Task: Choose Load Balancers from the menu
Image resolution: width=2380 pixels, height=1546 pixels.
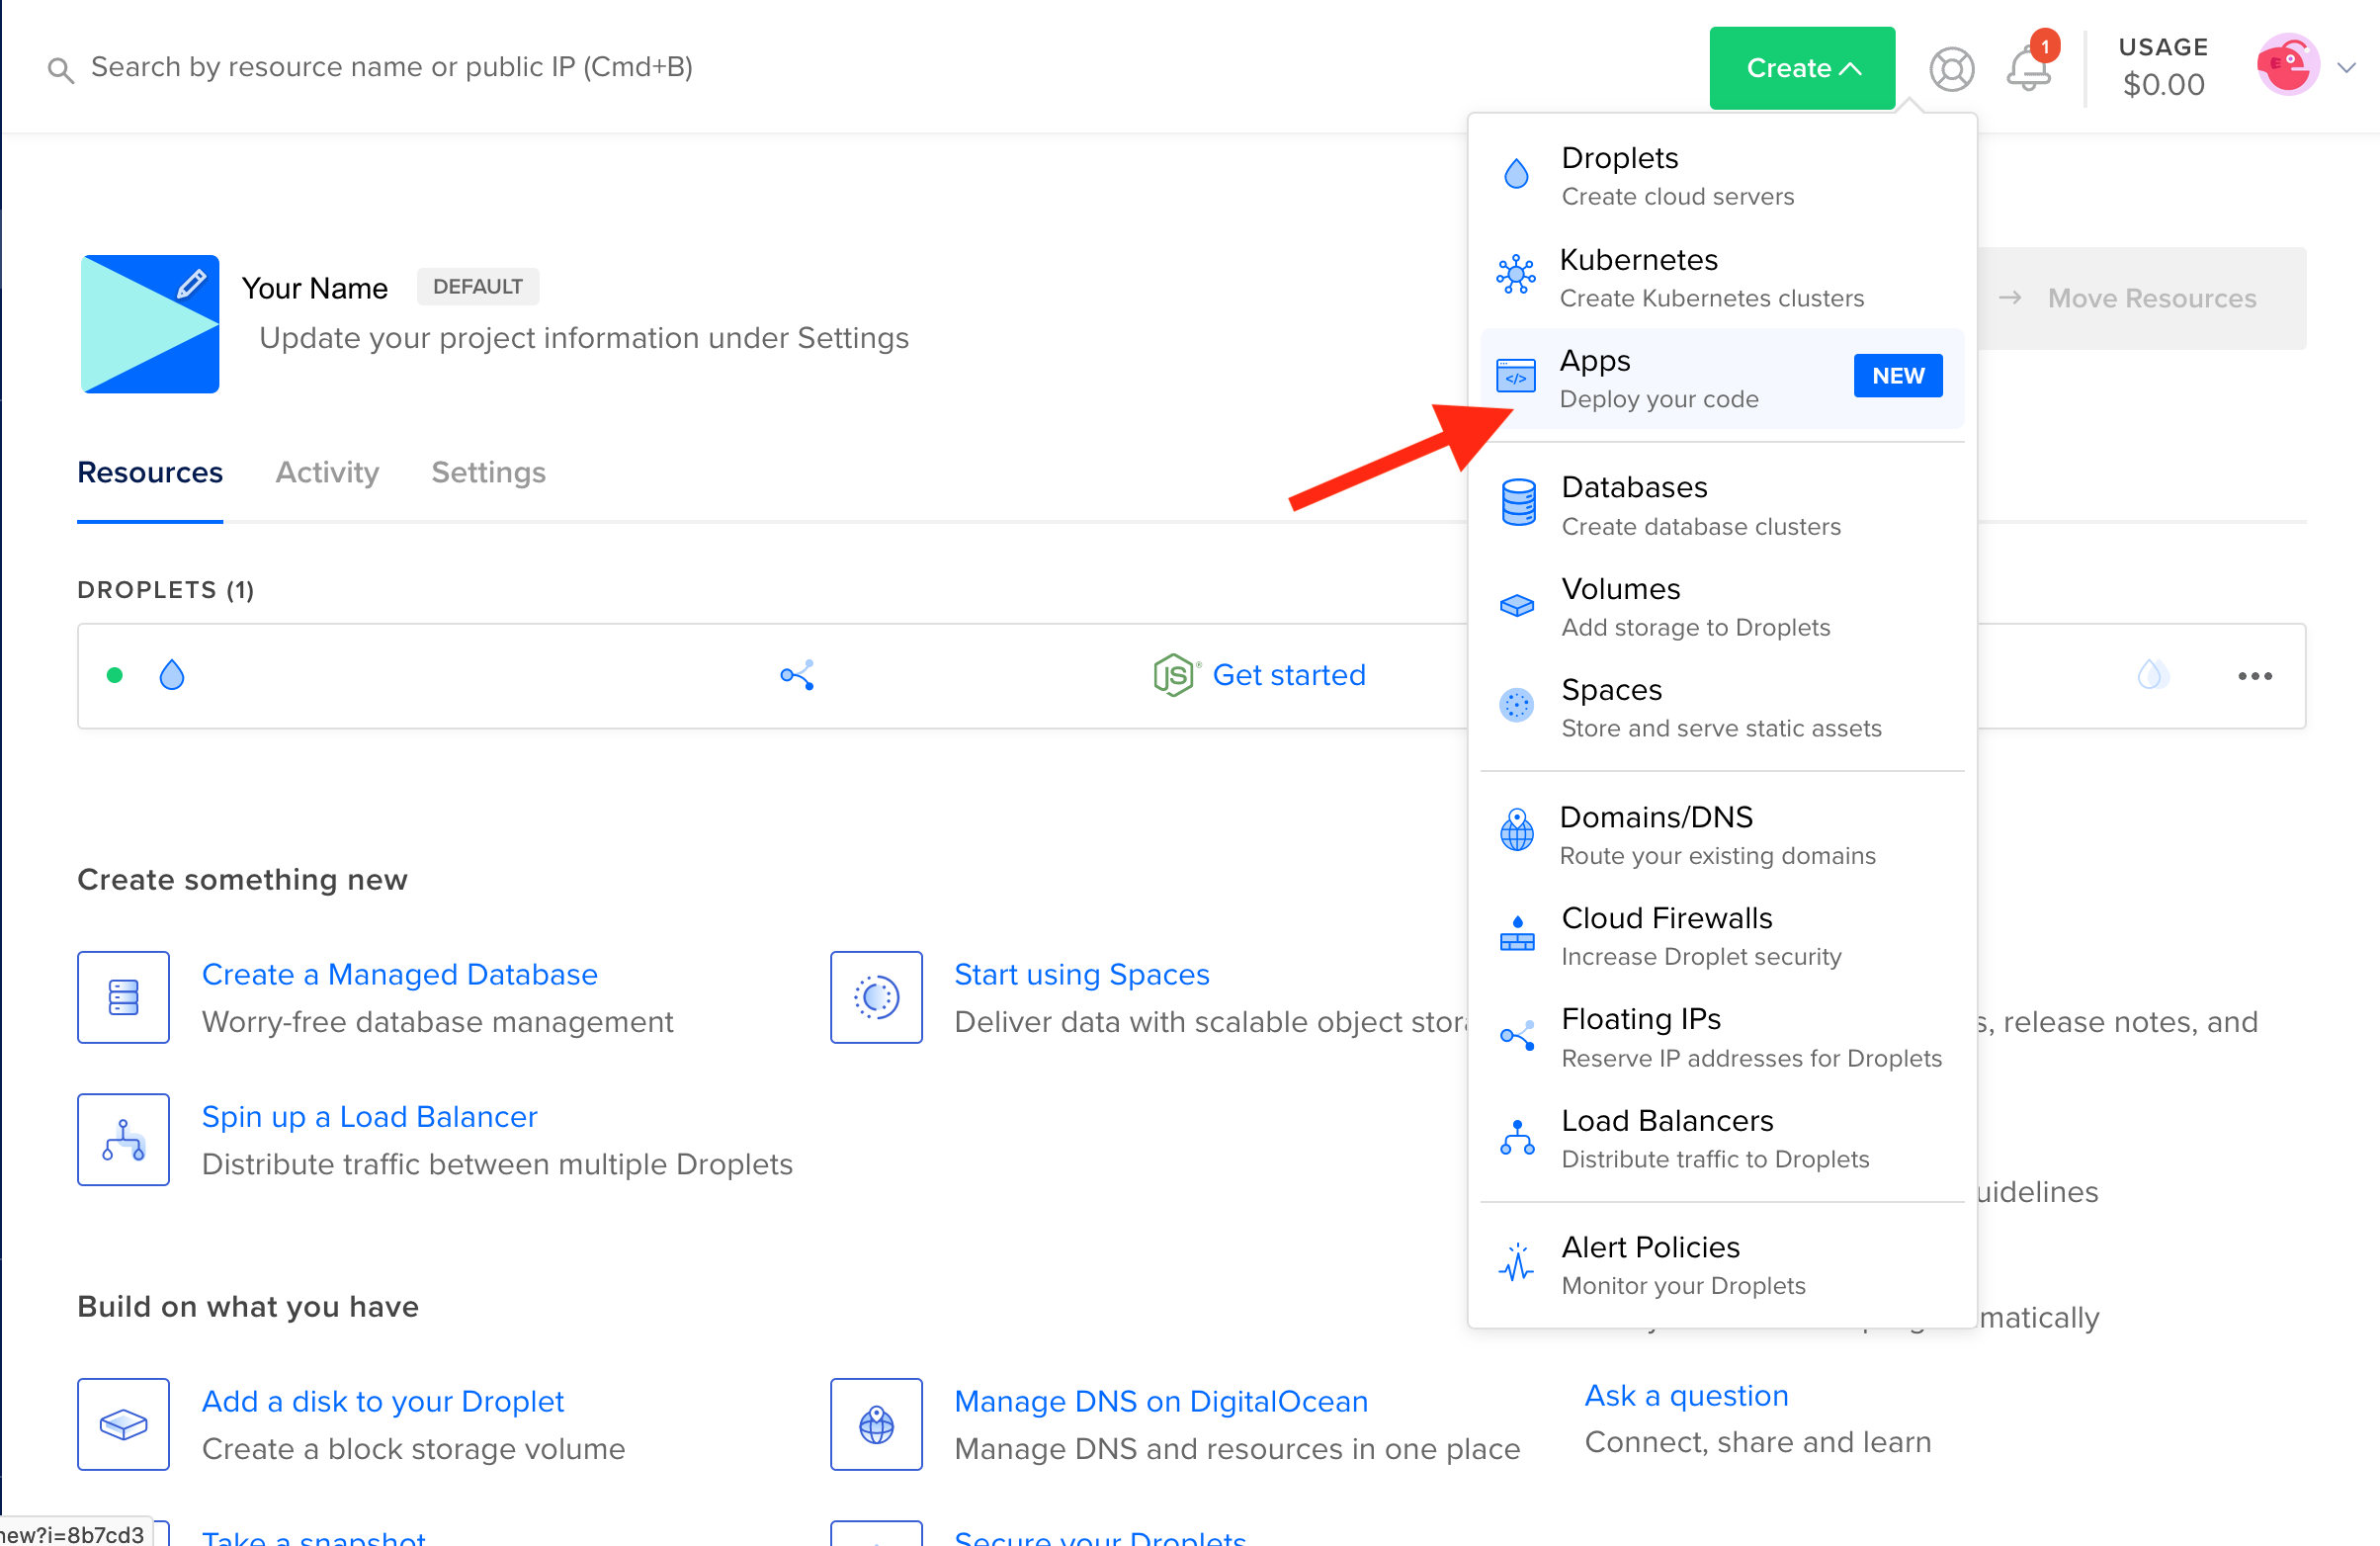Action: [1722, 1138]
